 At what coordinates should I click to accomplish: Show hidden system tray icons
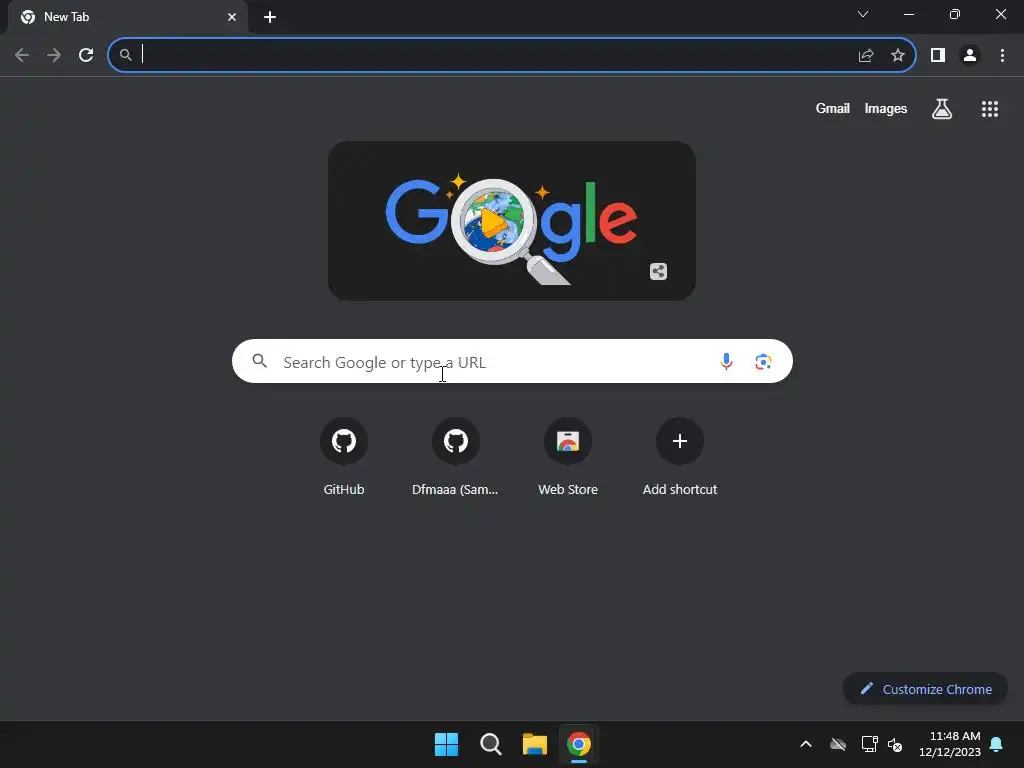(x=806, y=744)
